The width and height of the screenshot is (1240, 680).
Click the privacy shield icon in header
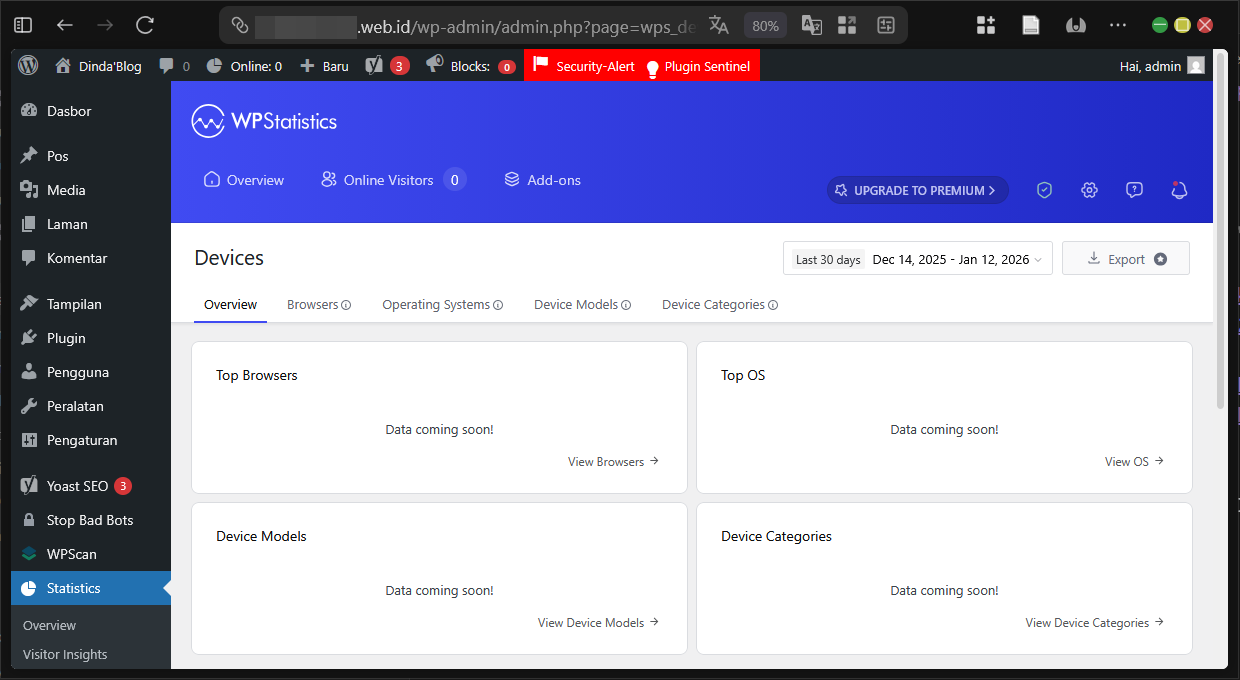(1044, 190)
